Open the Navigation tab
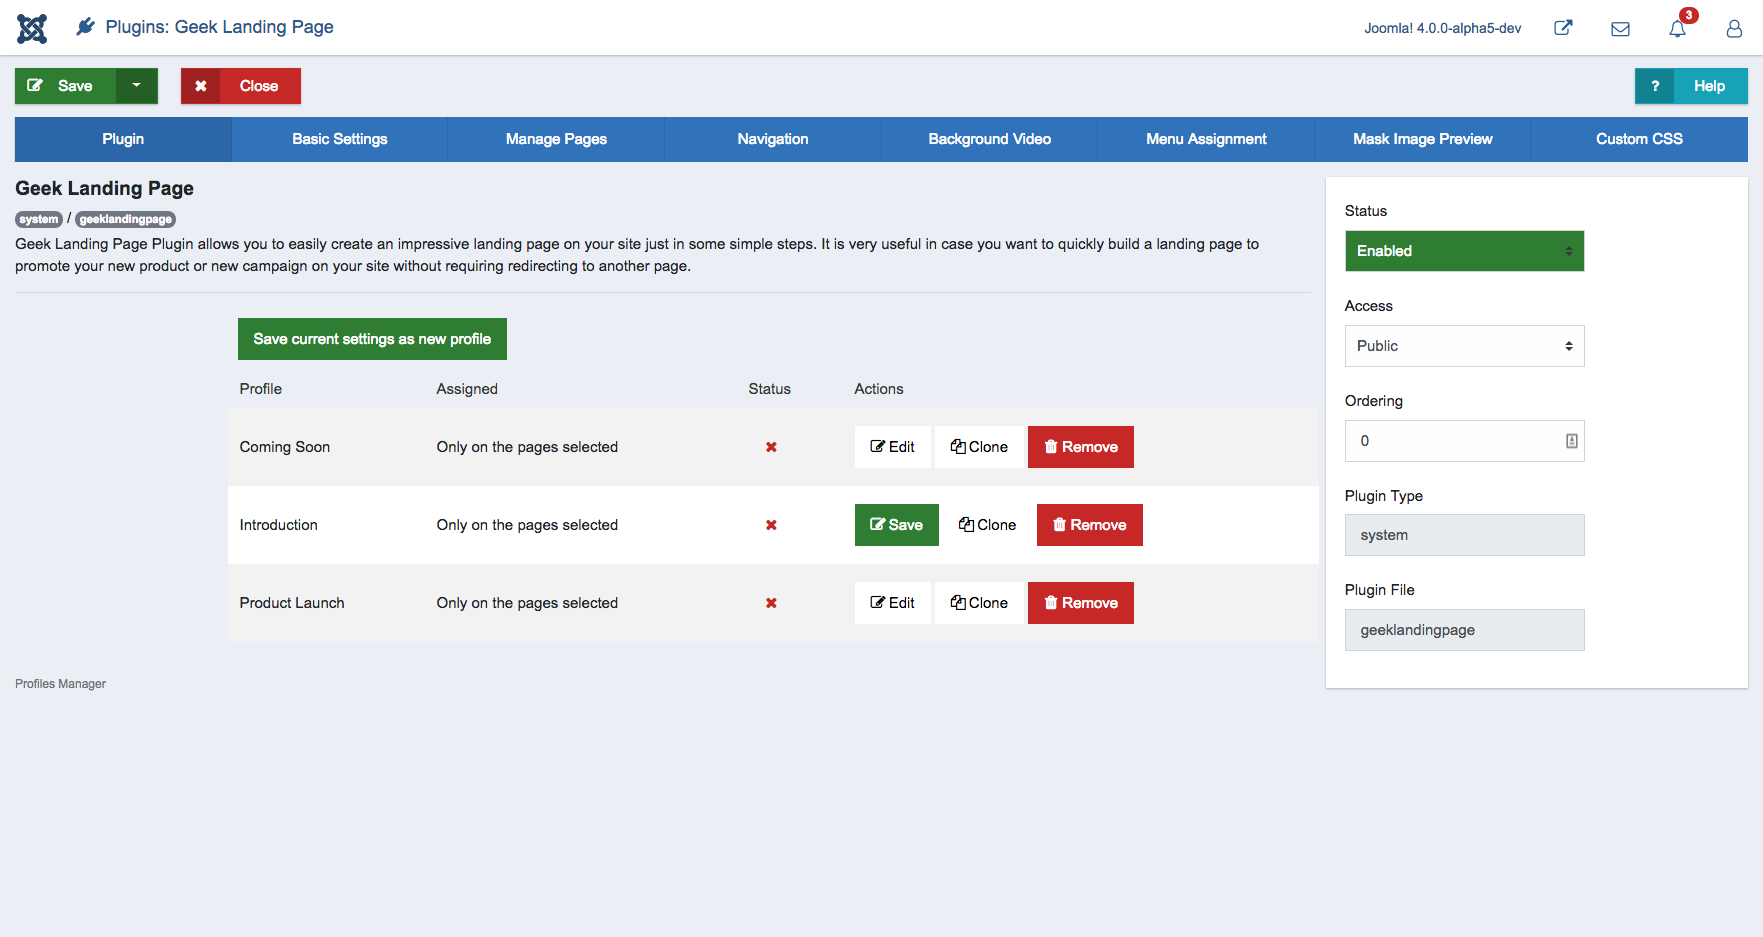 [773, 139]
